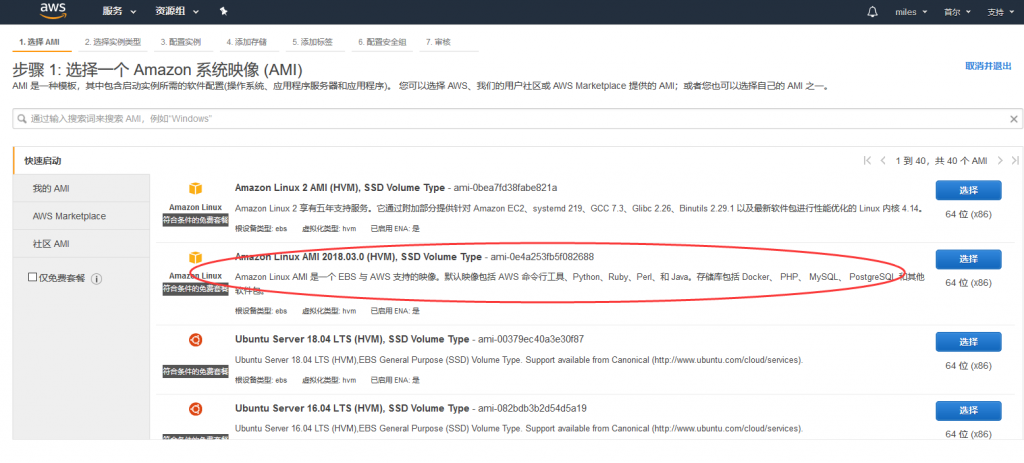Click the pagination text 1 到 40，共 40 个 AMI
1024x463 pixels.
(x=941, y=161)
